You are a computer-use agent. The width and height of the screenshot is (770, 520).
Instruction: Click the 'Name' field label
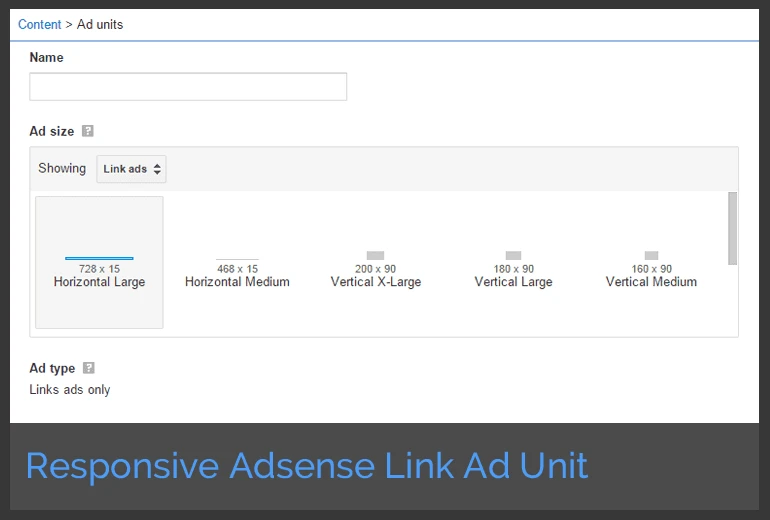46,57
